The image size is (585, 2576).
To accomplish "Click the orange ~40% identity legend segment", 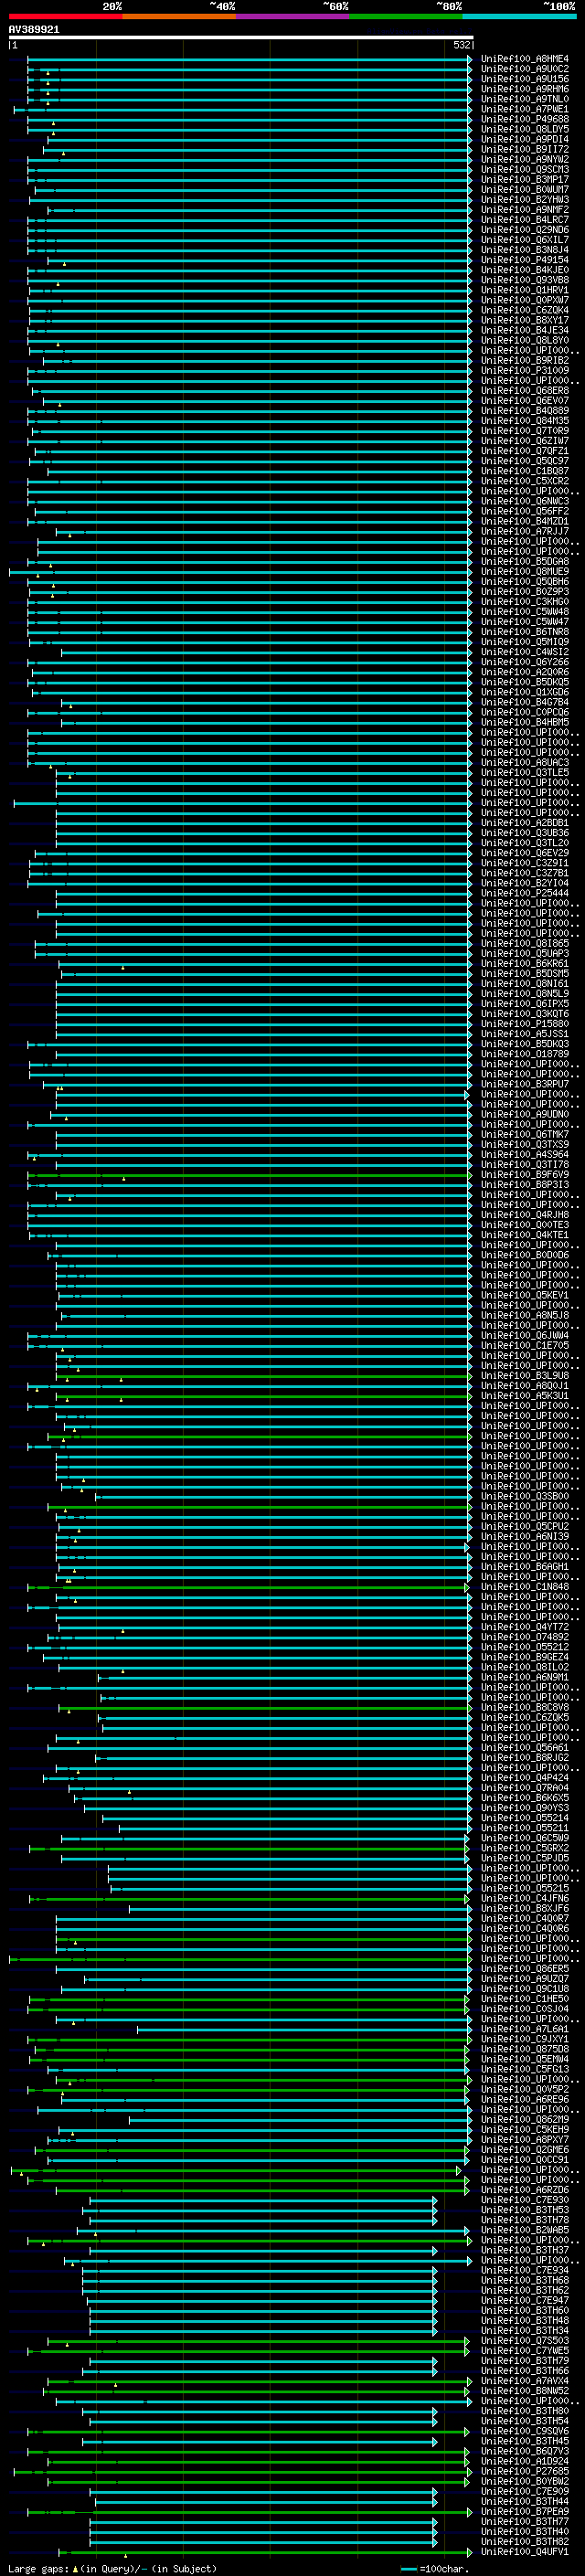I will (179, 16).
